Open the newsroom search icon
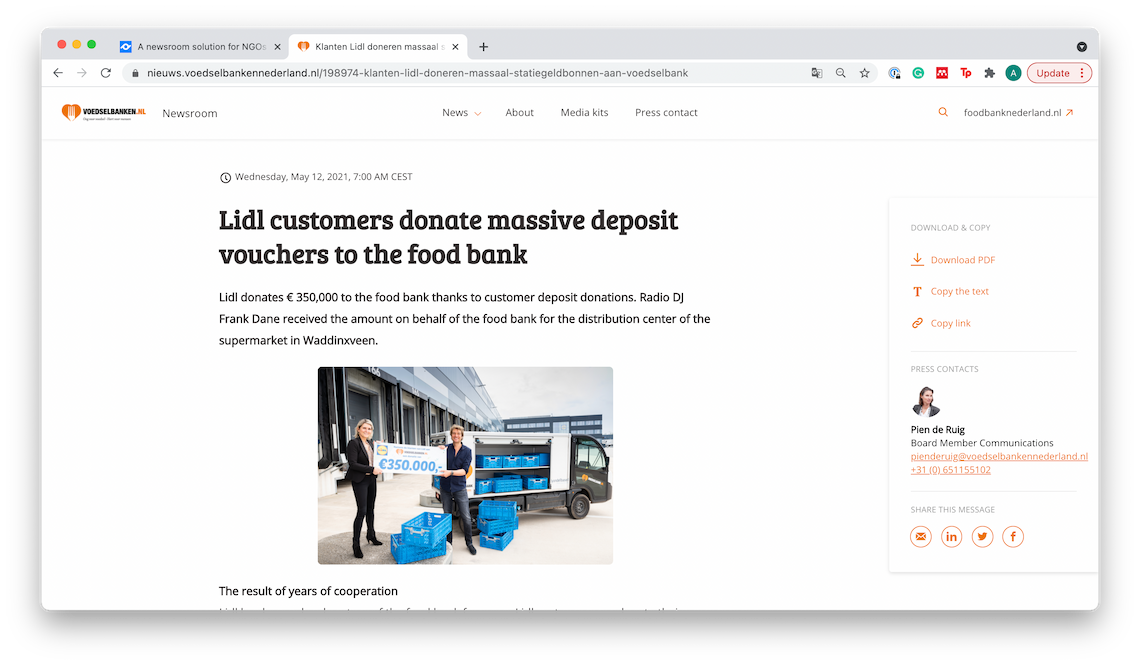The width and height of the screenshot is (1140, 665). [943, 113]
